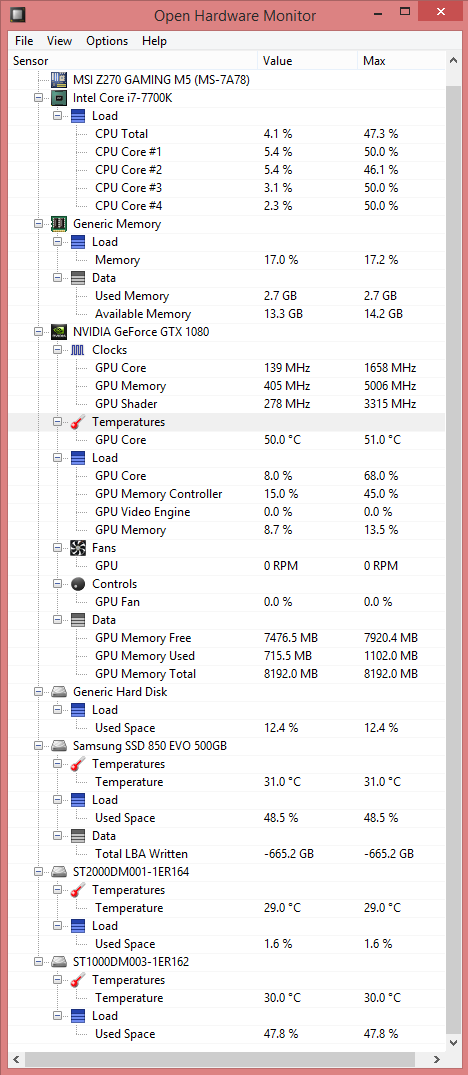Select the GPU Memory Used row
Viewport: 468px width, 1075px height.
point(226,656)
